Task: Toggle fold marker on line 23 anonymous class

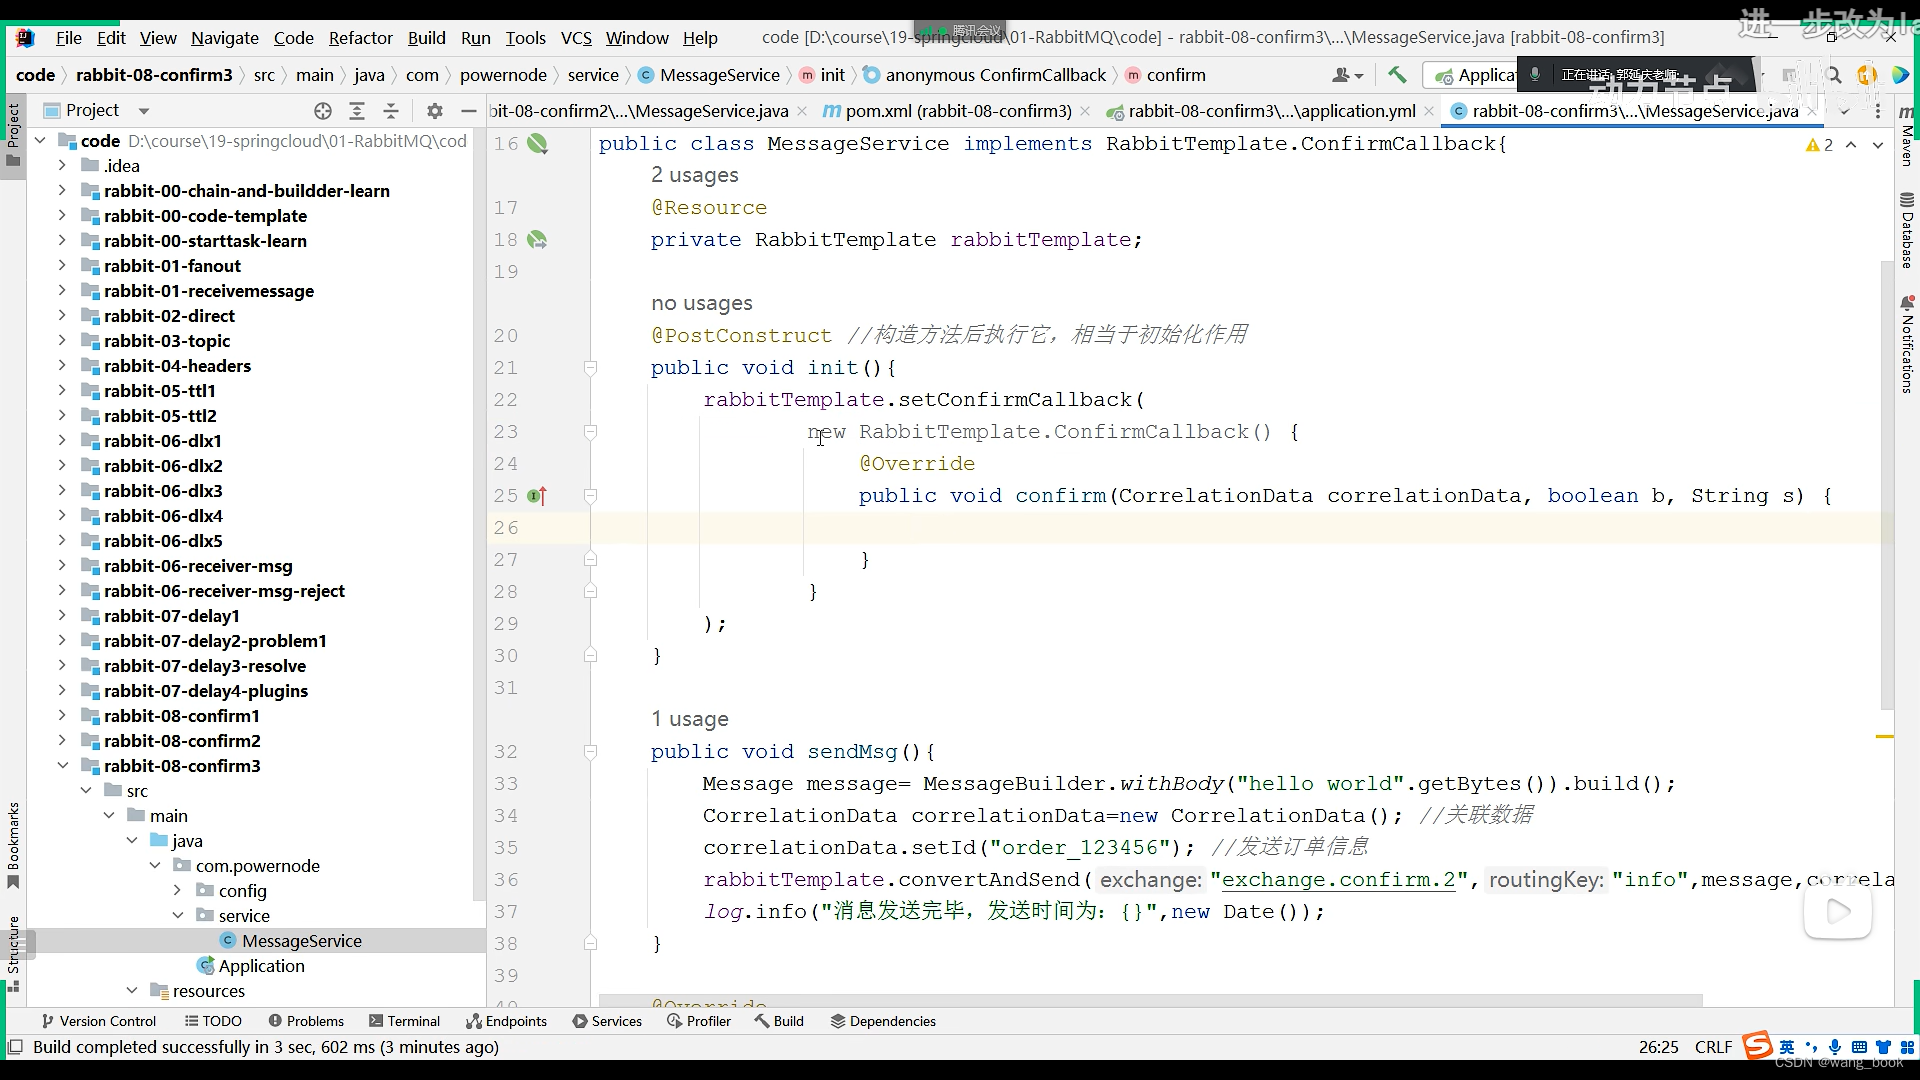Action: click(x=590, y=432)
